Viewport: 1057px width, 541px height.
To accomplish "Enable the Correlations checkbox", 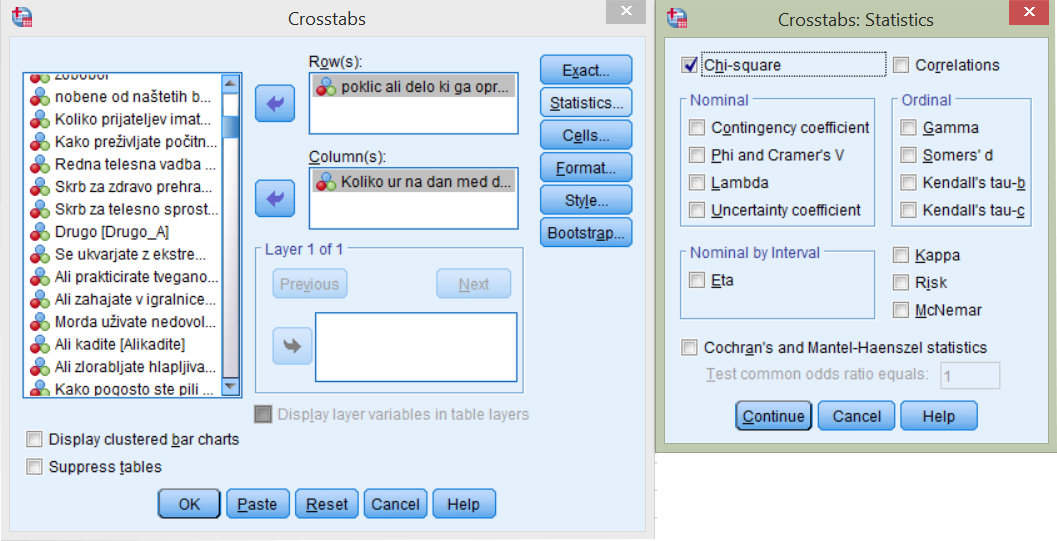I will pos(901,65).
